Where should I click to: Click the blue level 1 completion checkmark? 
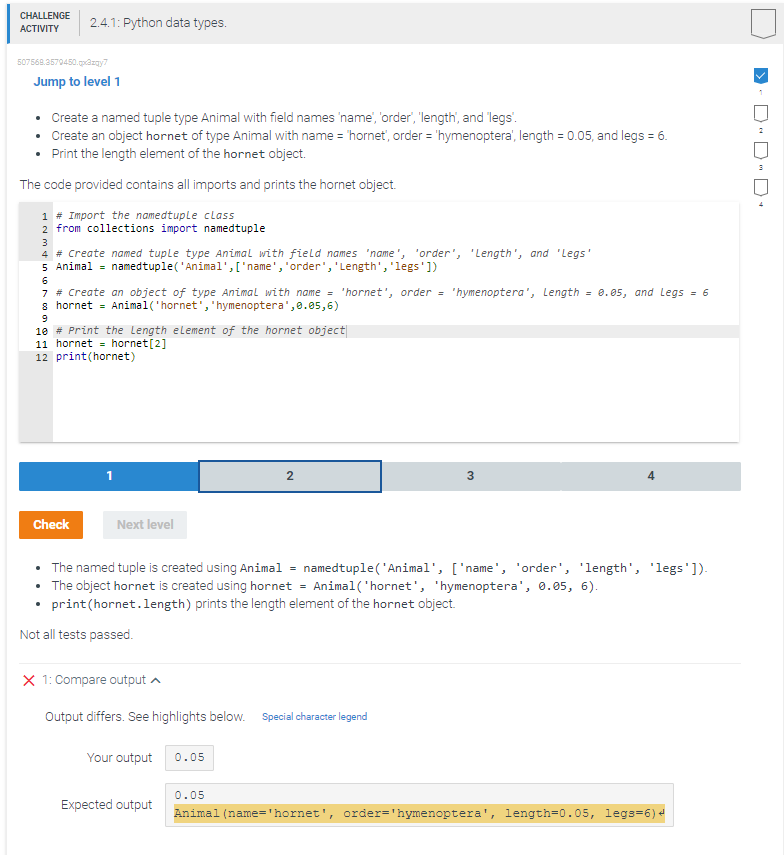(x=761, y=74)
